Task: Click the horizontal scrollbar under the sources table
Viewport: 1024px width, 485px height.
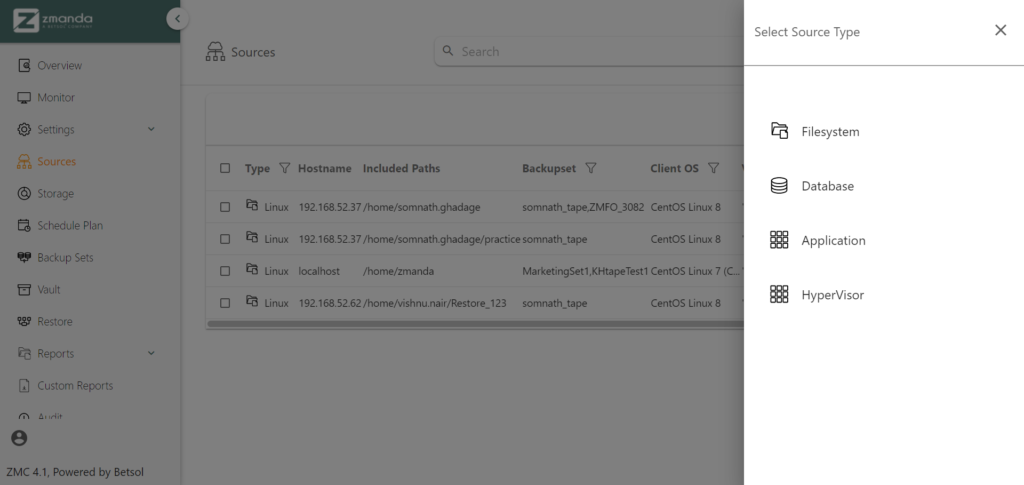Action: [x=475, y=323]
